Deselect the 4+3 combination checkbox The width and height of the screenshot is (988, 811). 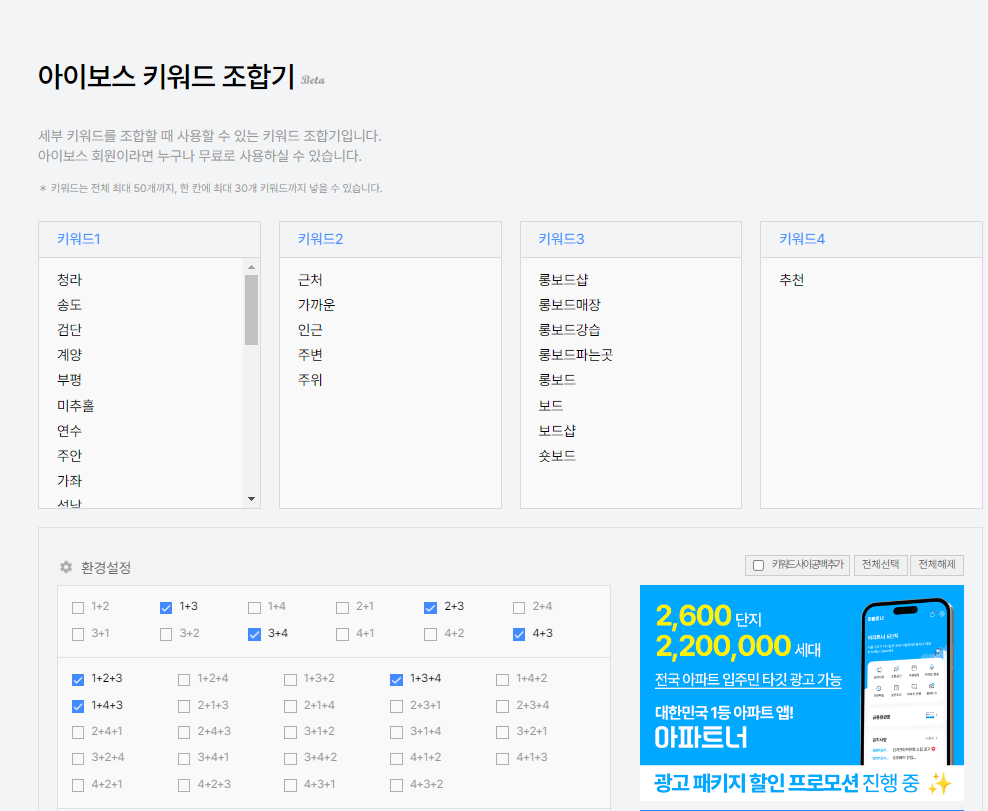pyautogui.click(x=519, y=634)
